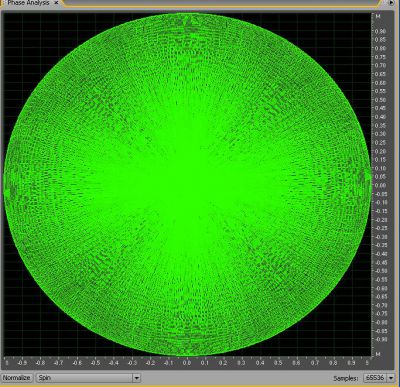Viewport: 400px width, 387px height.
Task: Click the top M marker on vertical ruler
Action: (378, 16)
